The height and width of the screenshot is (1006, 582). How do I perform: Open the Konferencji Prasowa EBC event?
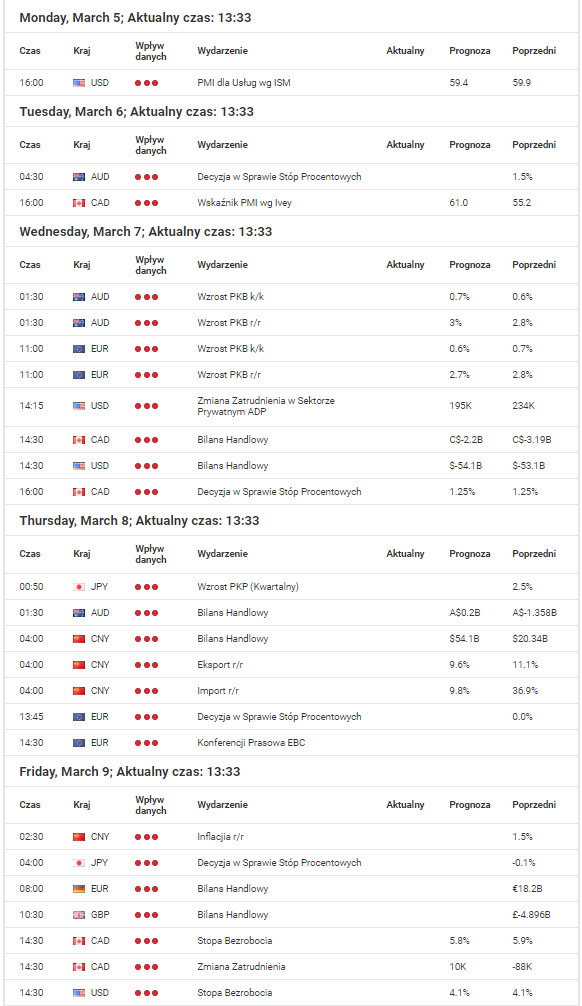[x=252, y=743]
